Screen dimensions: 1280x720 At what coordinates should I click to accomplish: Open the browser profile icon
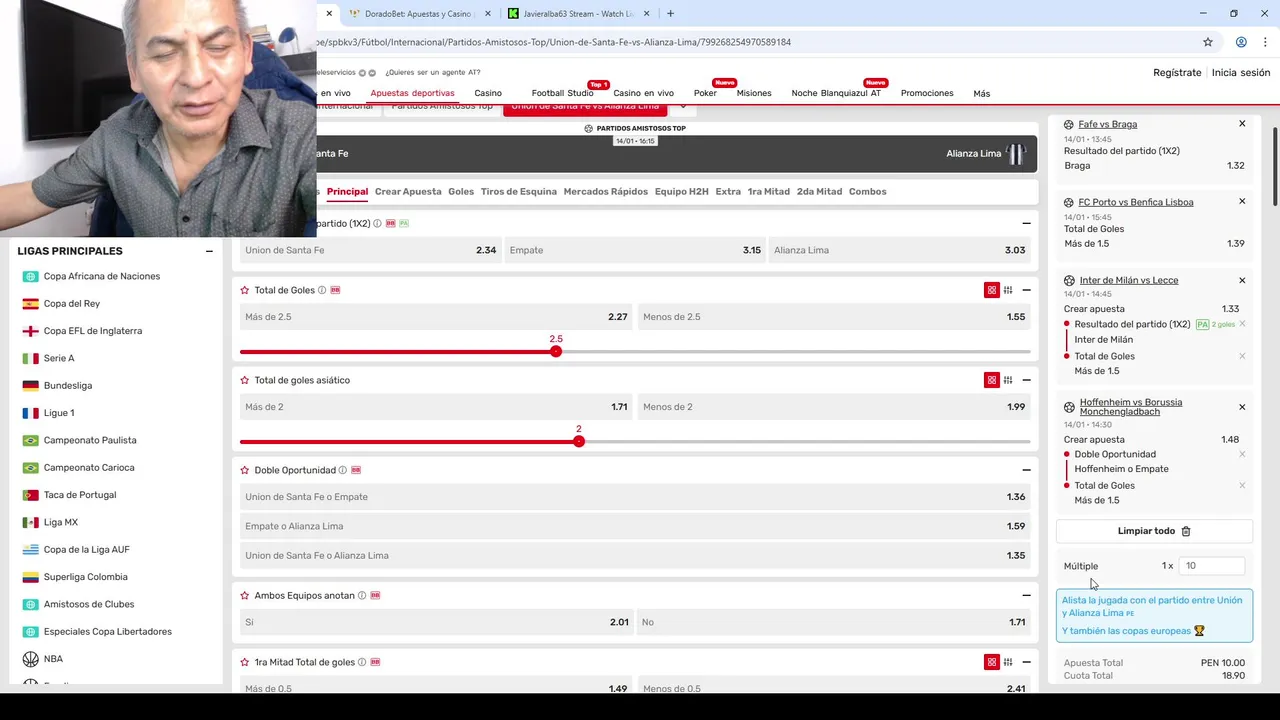click(1241, 42)
